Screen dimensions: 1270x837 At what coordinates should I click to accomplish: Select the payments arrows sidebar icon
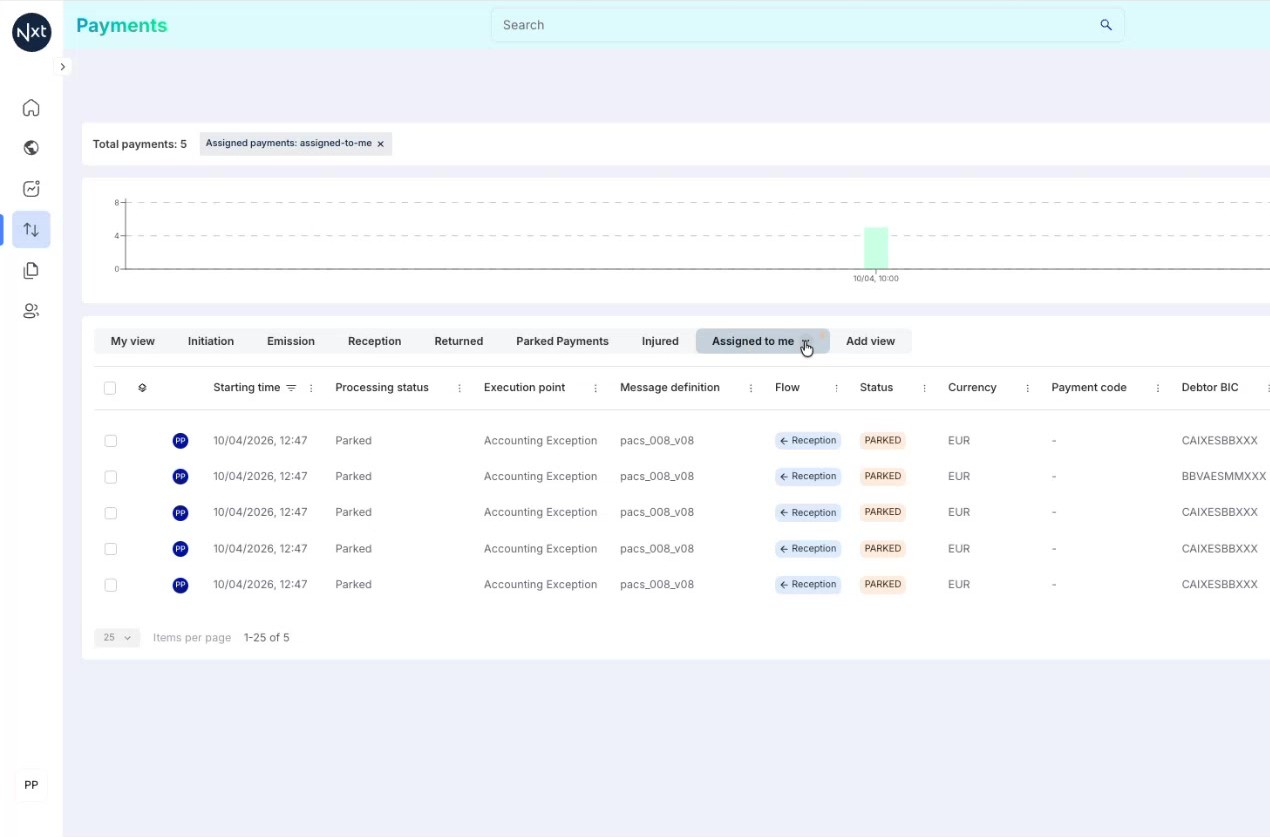tap(31, 230)
